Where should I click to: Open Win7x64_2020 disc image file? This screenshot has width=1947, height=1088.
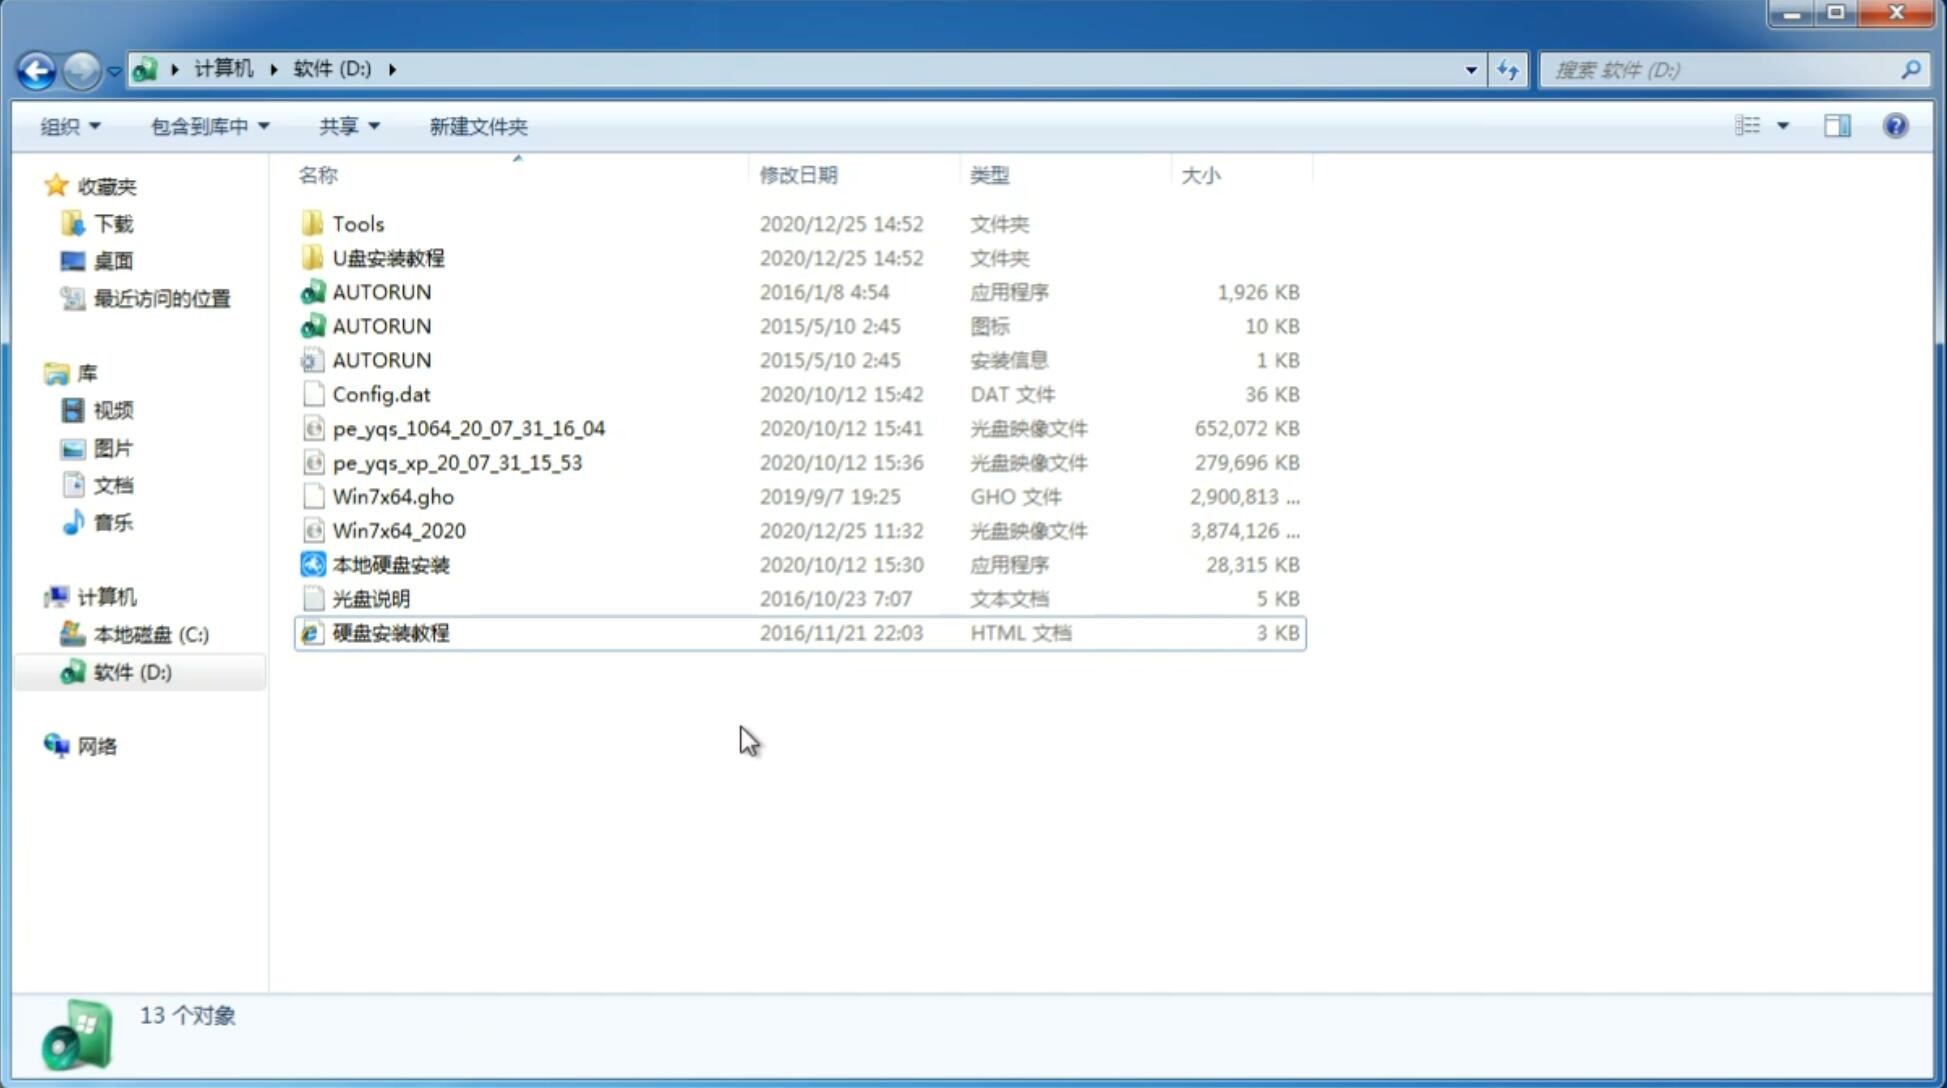398,529
